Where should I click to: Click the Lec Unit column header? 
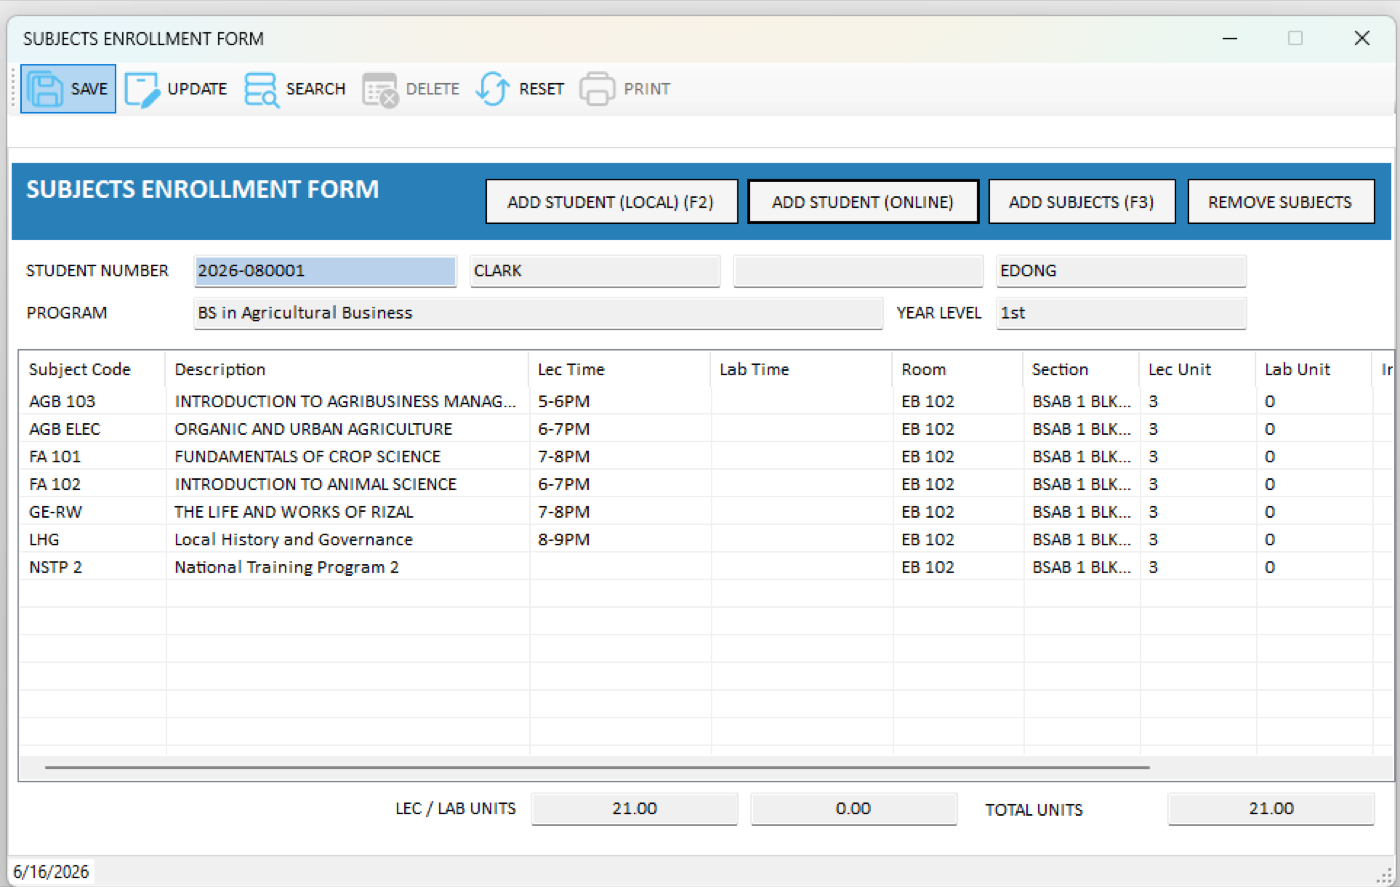pos(1197,369)
